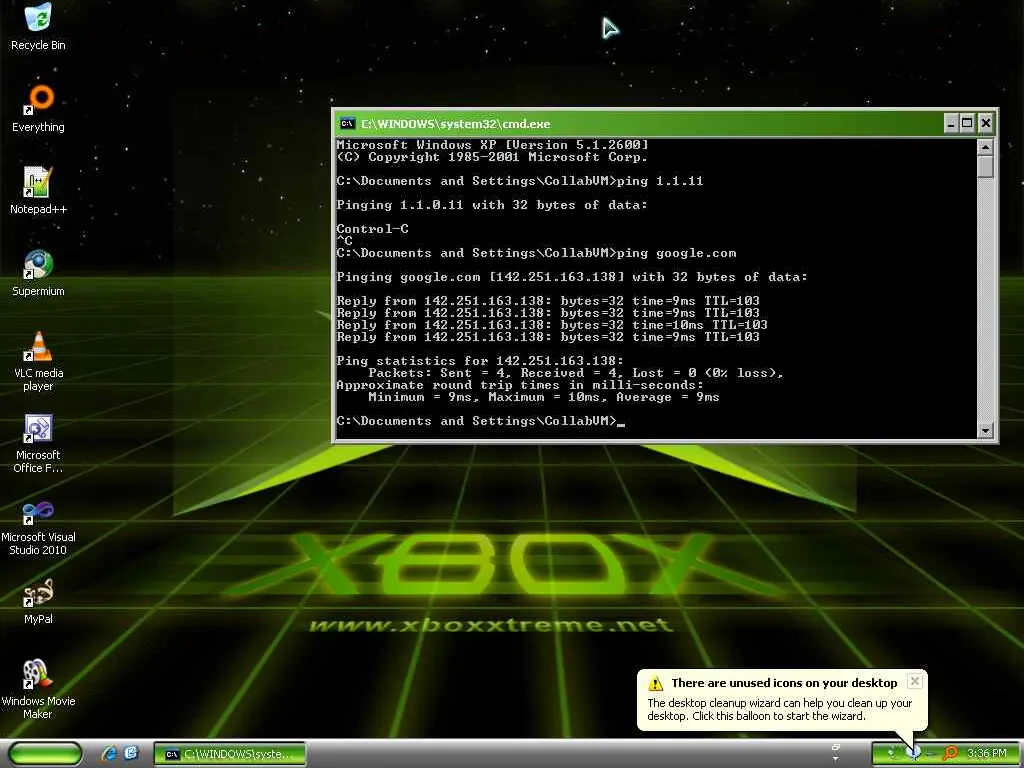Select the MyPal browser shortcut
The height and width of the screenshot is (768, 1024).
[x=38, y=601]
